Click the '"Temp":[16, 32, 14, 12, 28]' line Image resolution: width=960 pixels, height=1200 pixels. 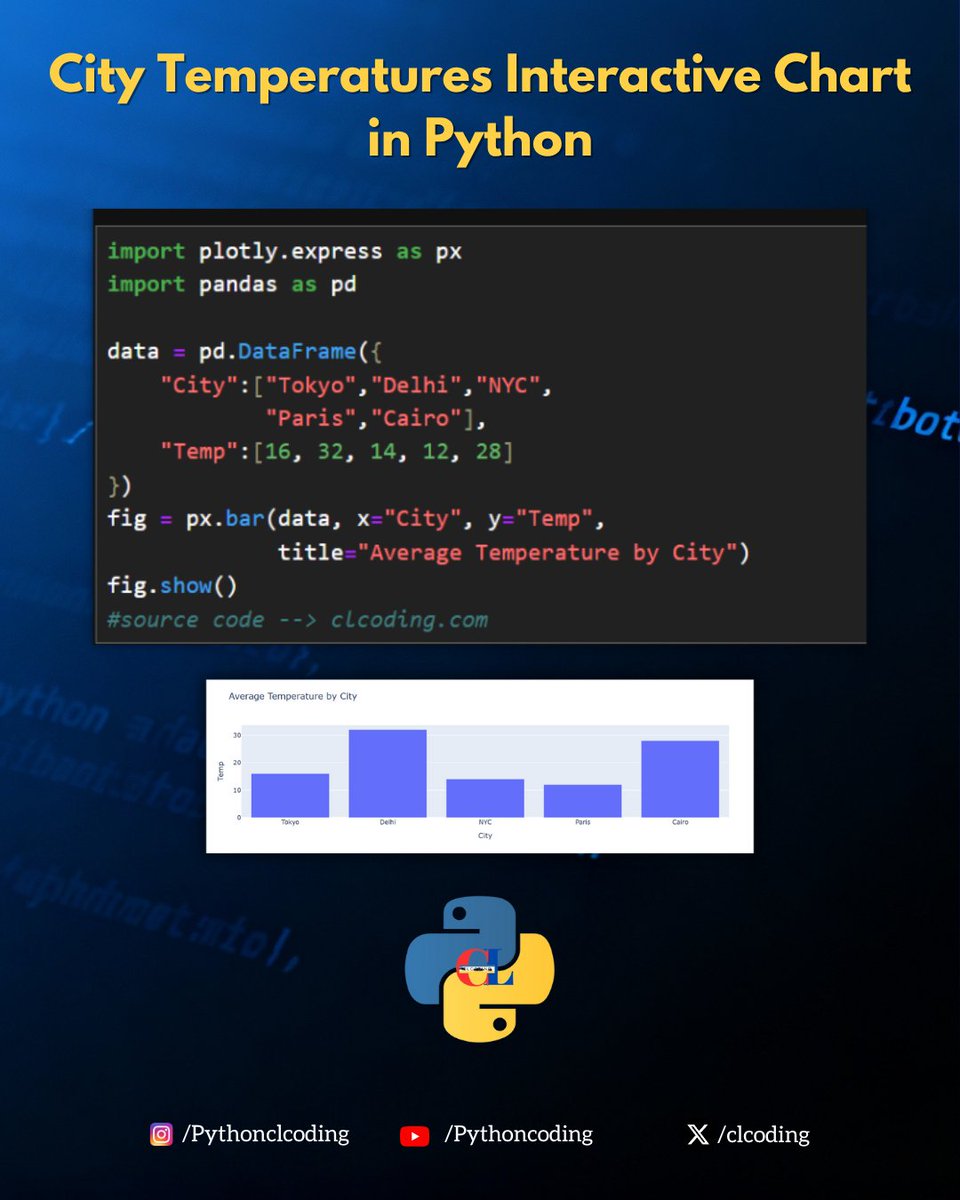pos(336,452)
